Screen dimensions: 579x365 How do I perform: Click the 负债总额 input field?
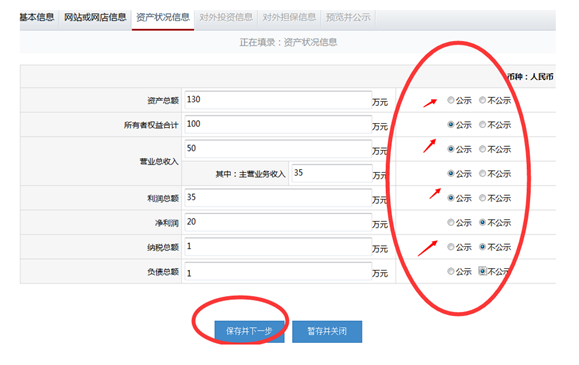tap(278, 272)
